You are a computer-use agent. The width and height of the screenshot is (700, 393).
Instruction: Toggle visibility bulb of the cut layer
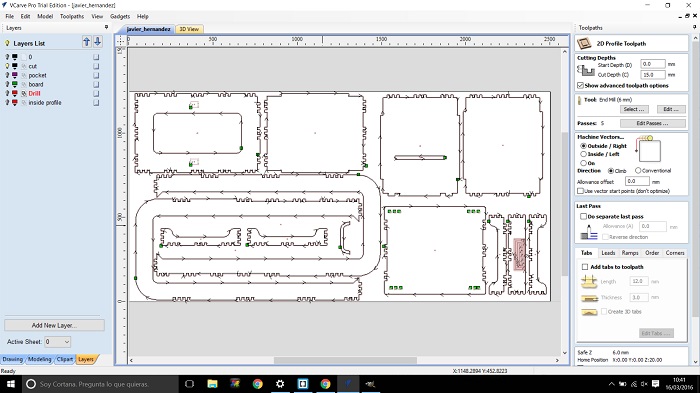coord(7,66)
